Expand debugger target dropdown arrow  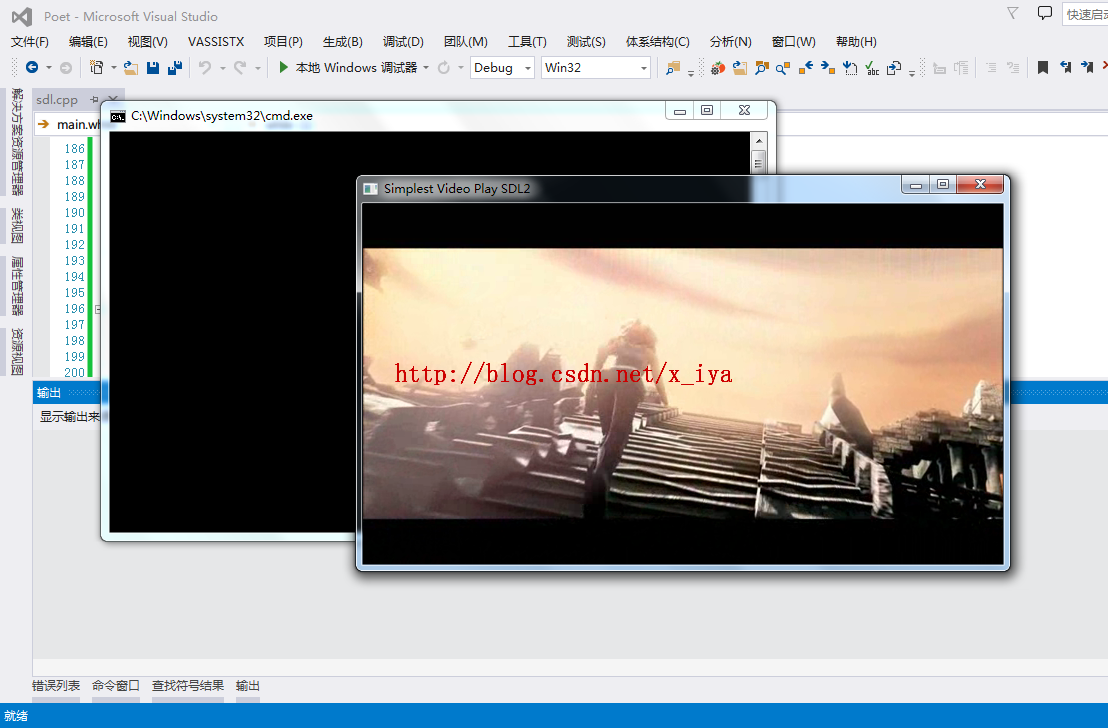(426, 67)
